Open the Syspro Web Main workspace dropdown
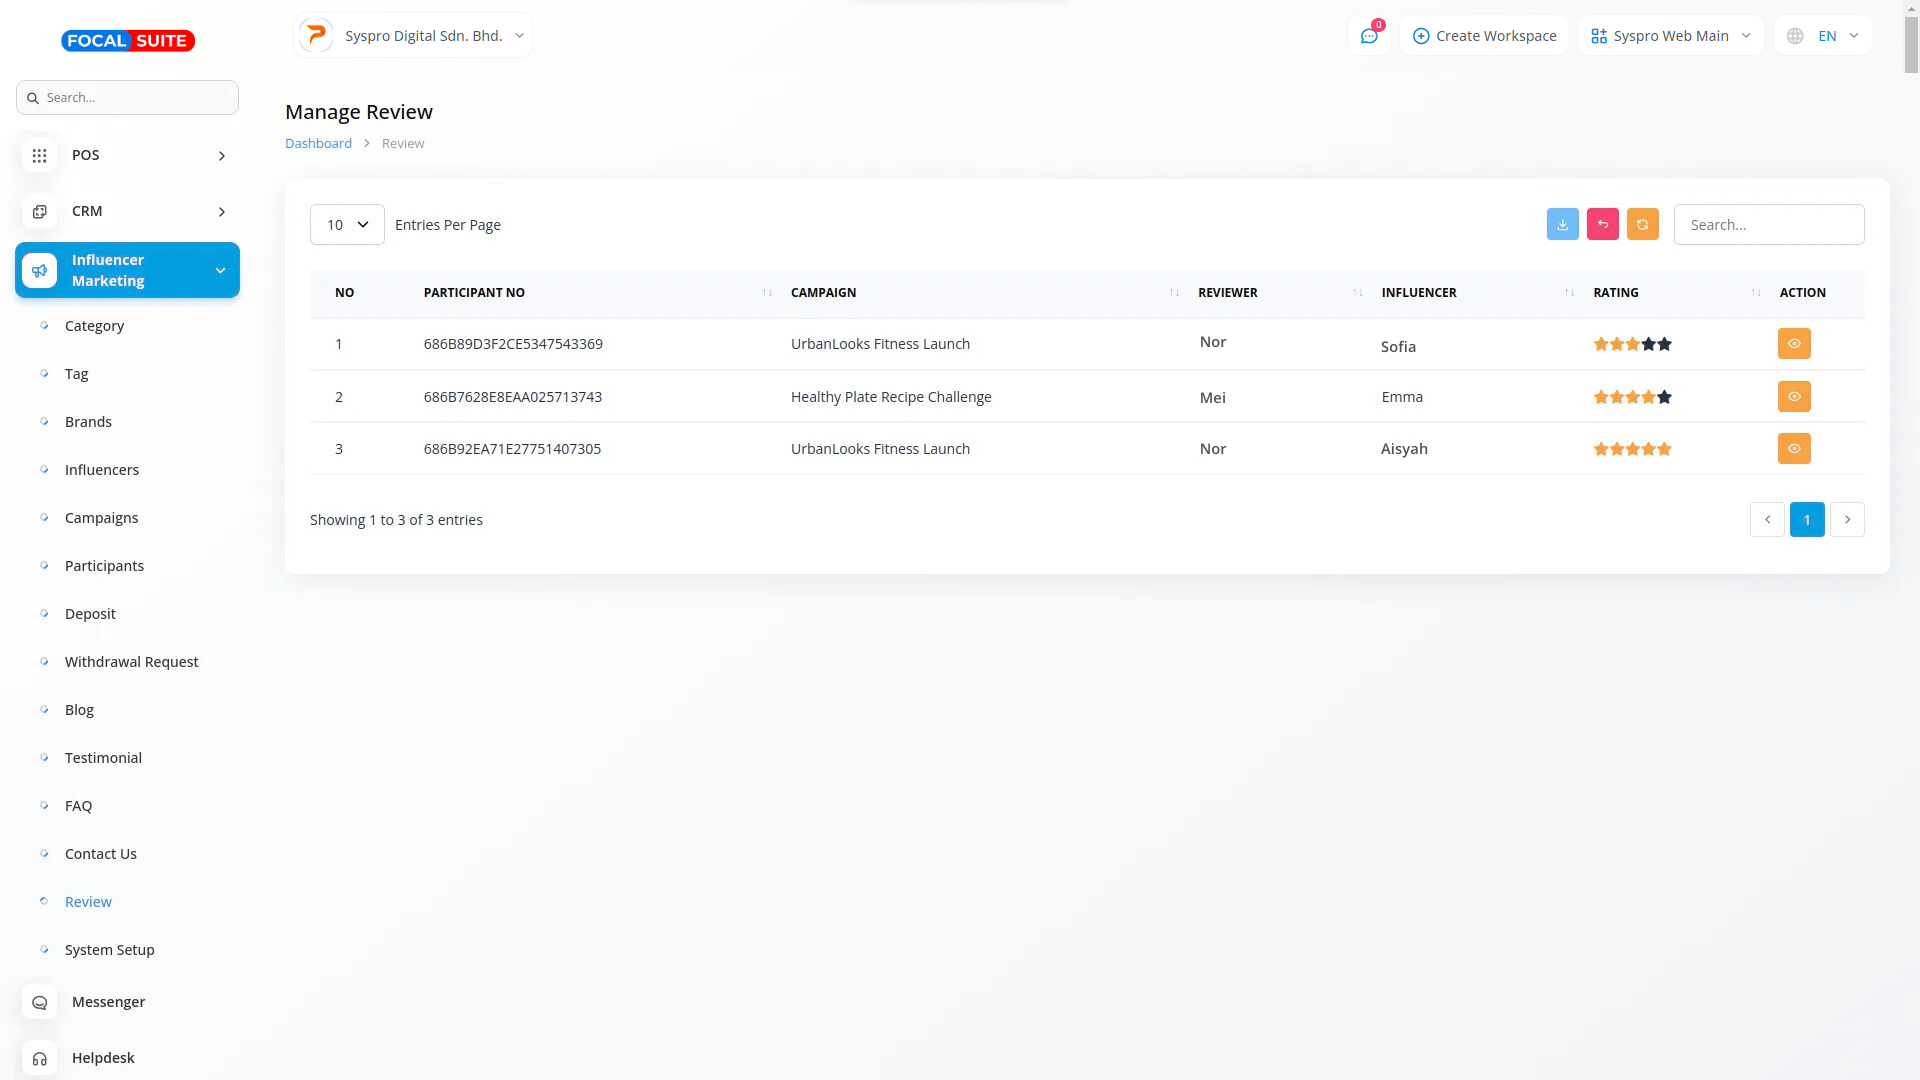 pos(1670,36)
